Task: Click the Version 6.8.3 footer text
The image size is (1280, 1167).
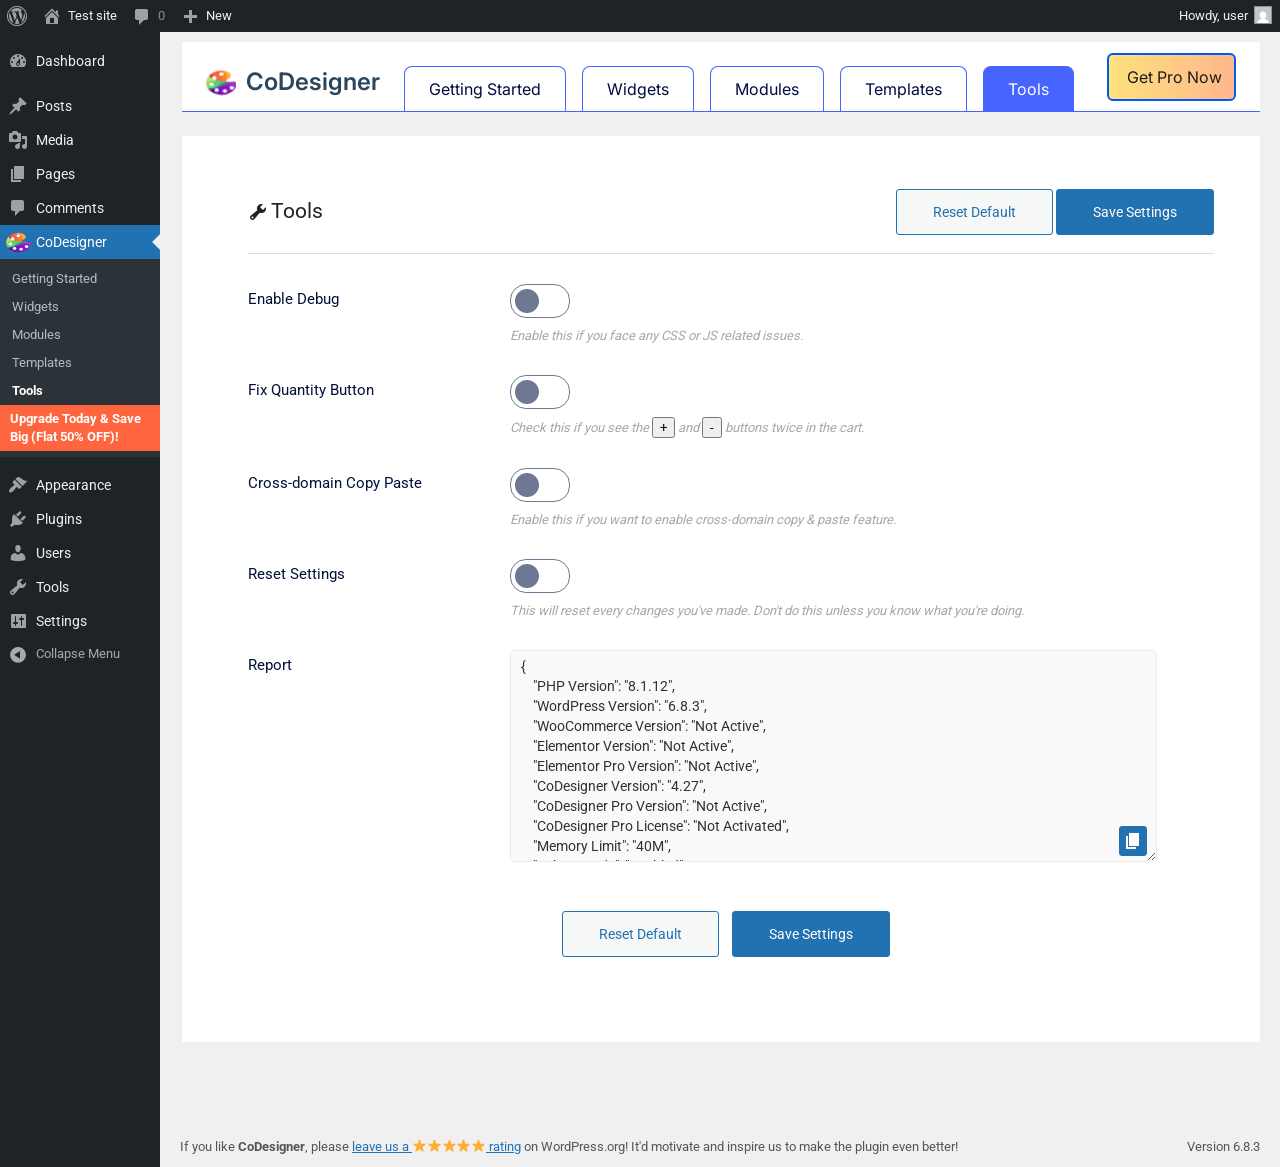Action: 1223,1147
